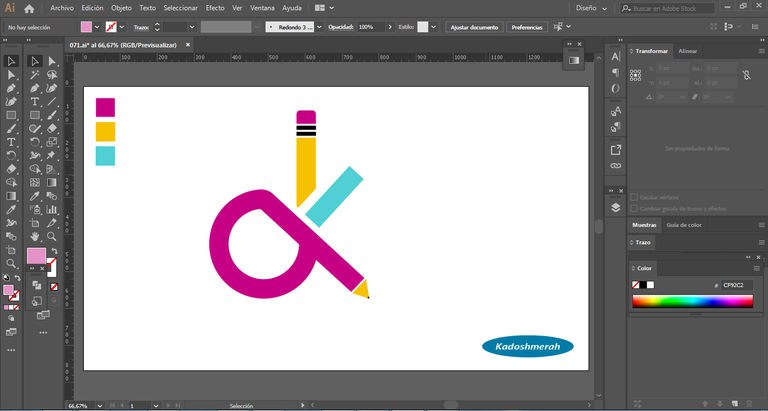The width and height of the screenshot is (768, 411).
Task: Open the Asset Export panel icon
Action: (616, 150)
